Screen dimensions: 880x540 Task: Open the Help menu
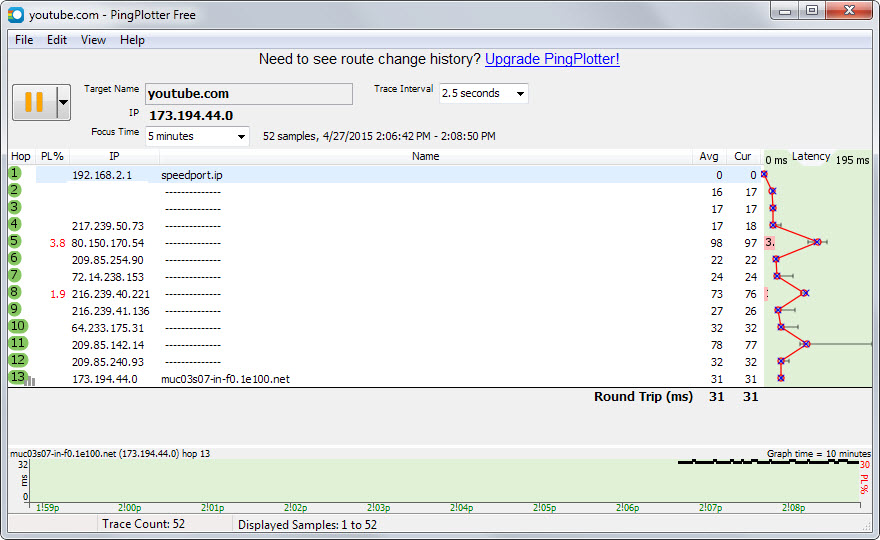point(132,40)
